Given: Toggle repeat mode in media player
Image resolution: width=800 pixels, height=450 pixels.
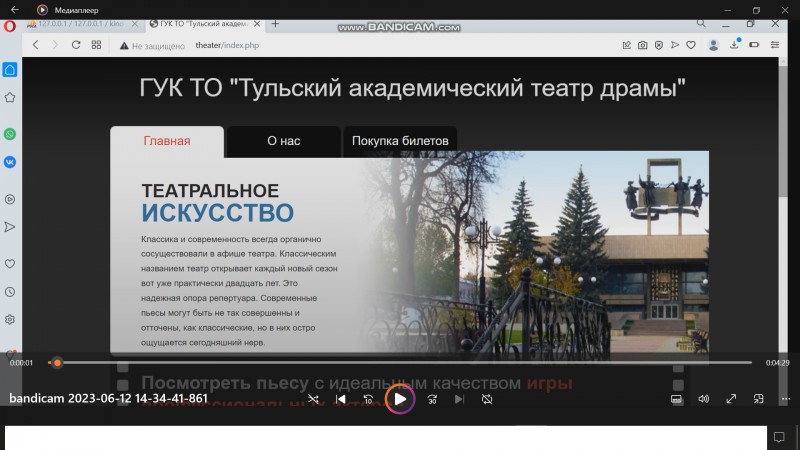Looking at the screenshot, I should 487,399.
